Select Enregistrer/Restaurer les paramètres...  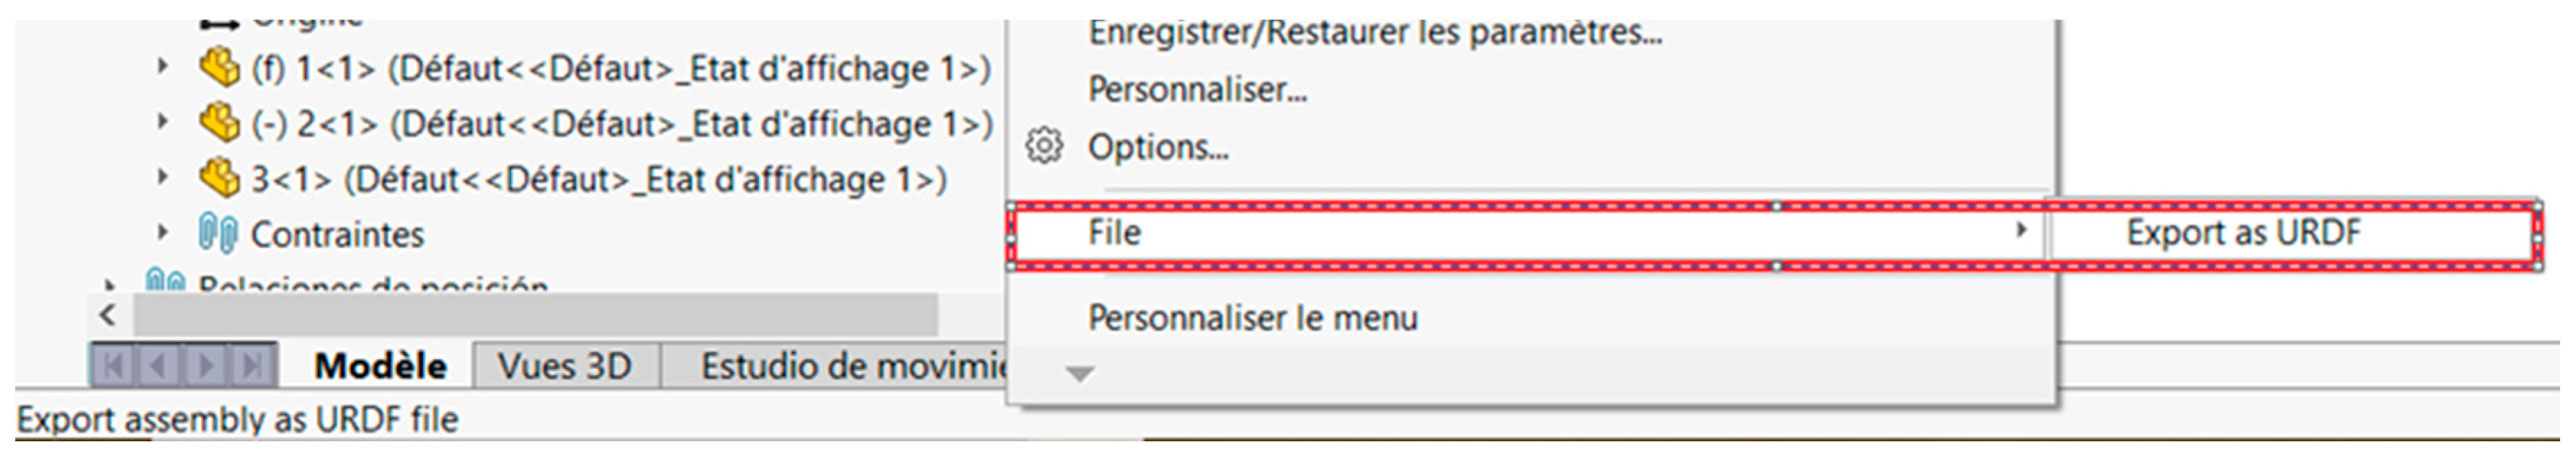point(1374,33)
